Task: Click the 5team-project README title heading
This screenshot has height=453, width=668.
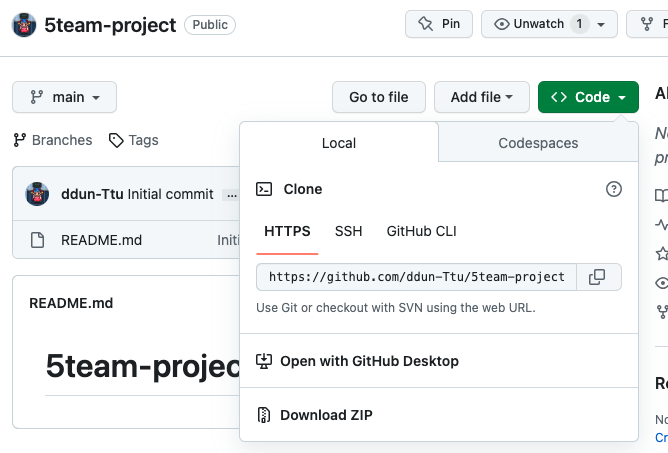Action: pyautogui.click(x=143, y=366)
